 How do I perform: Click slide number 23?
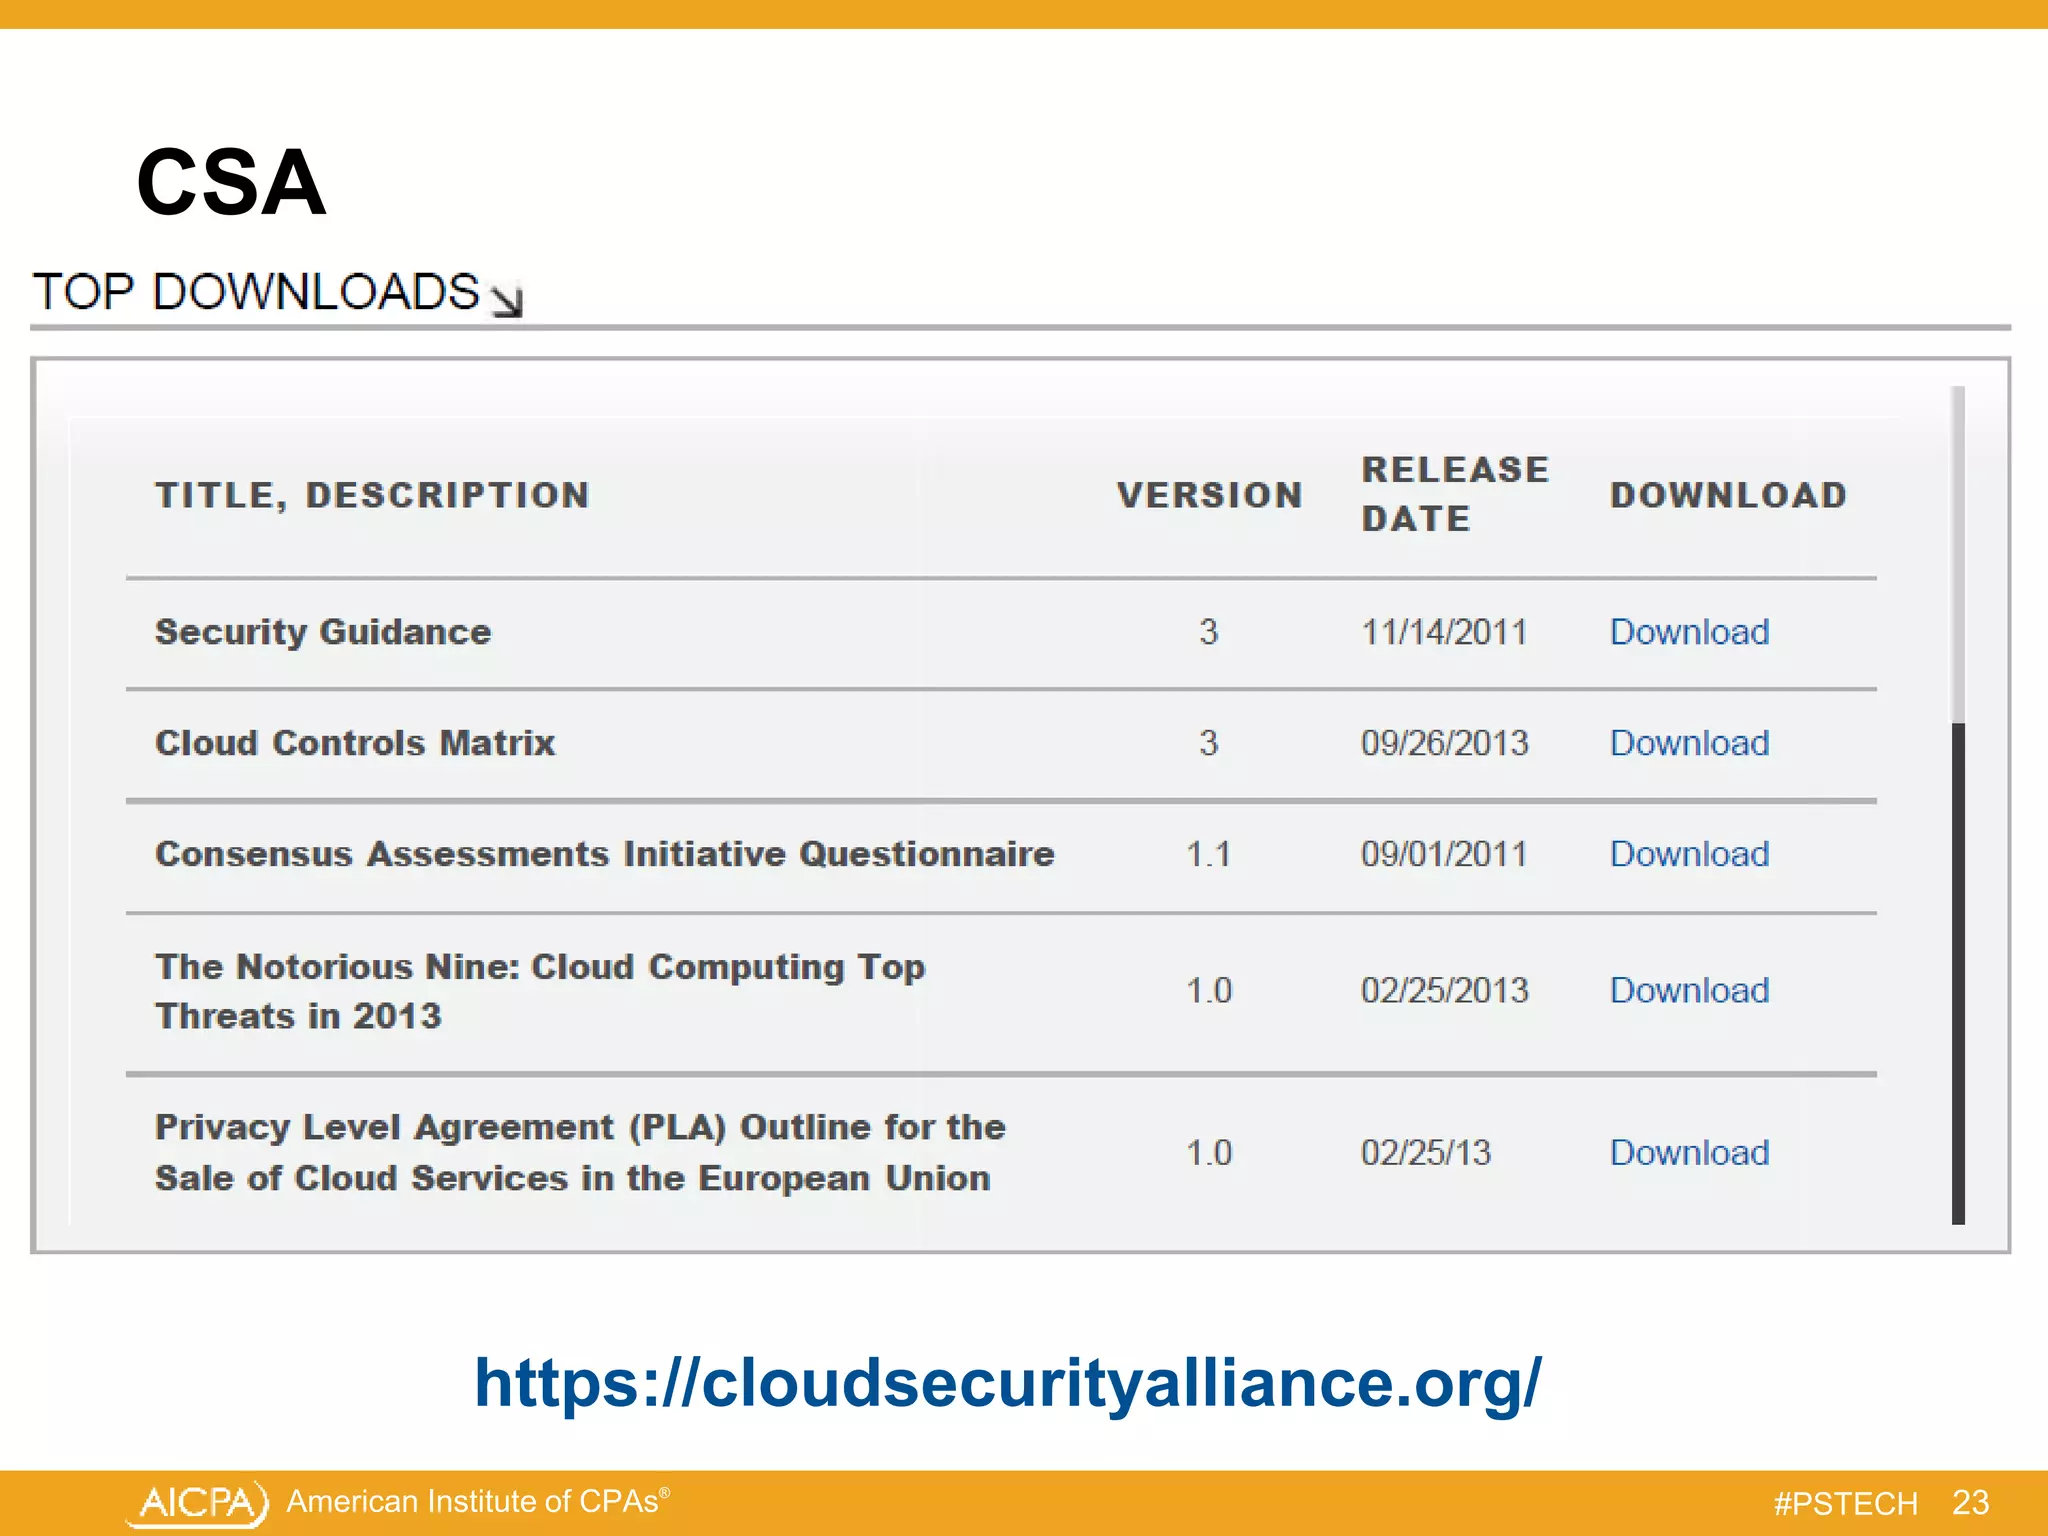(1970, 1502)
